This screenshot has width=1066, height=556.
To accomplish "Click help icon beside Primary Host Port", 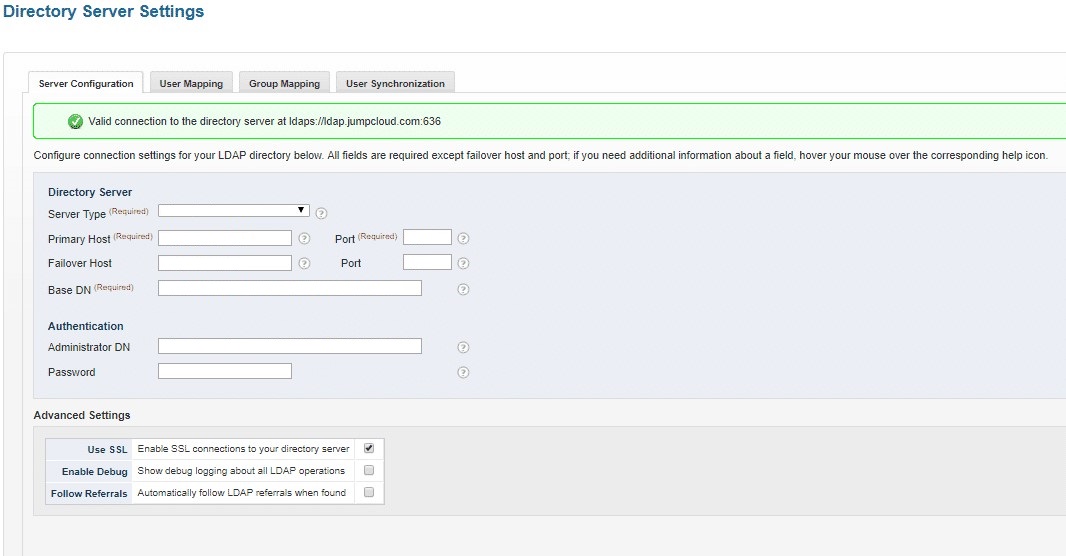I will tap(463, 238).
